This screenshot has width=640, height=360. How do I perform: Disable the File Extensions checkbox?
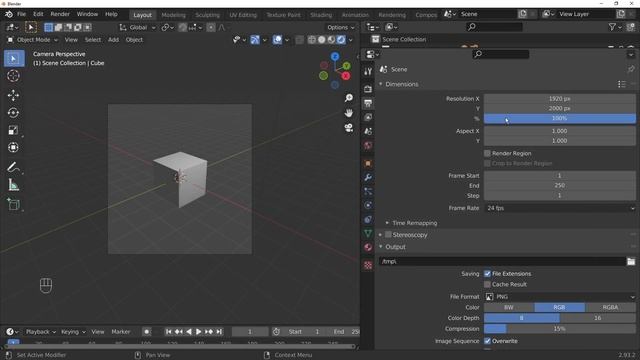tap(487, 274)
